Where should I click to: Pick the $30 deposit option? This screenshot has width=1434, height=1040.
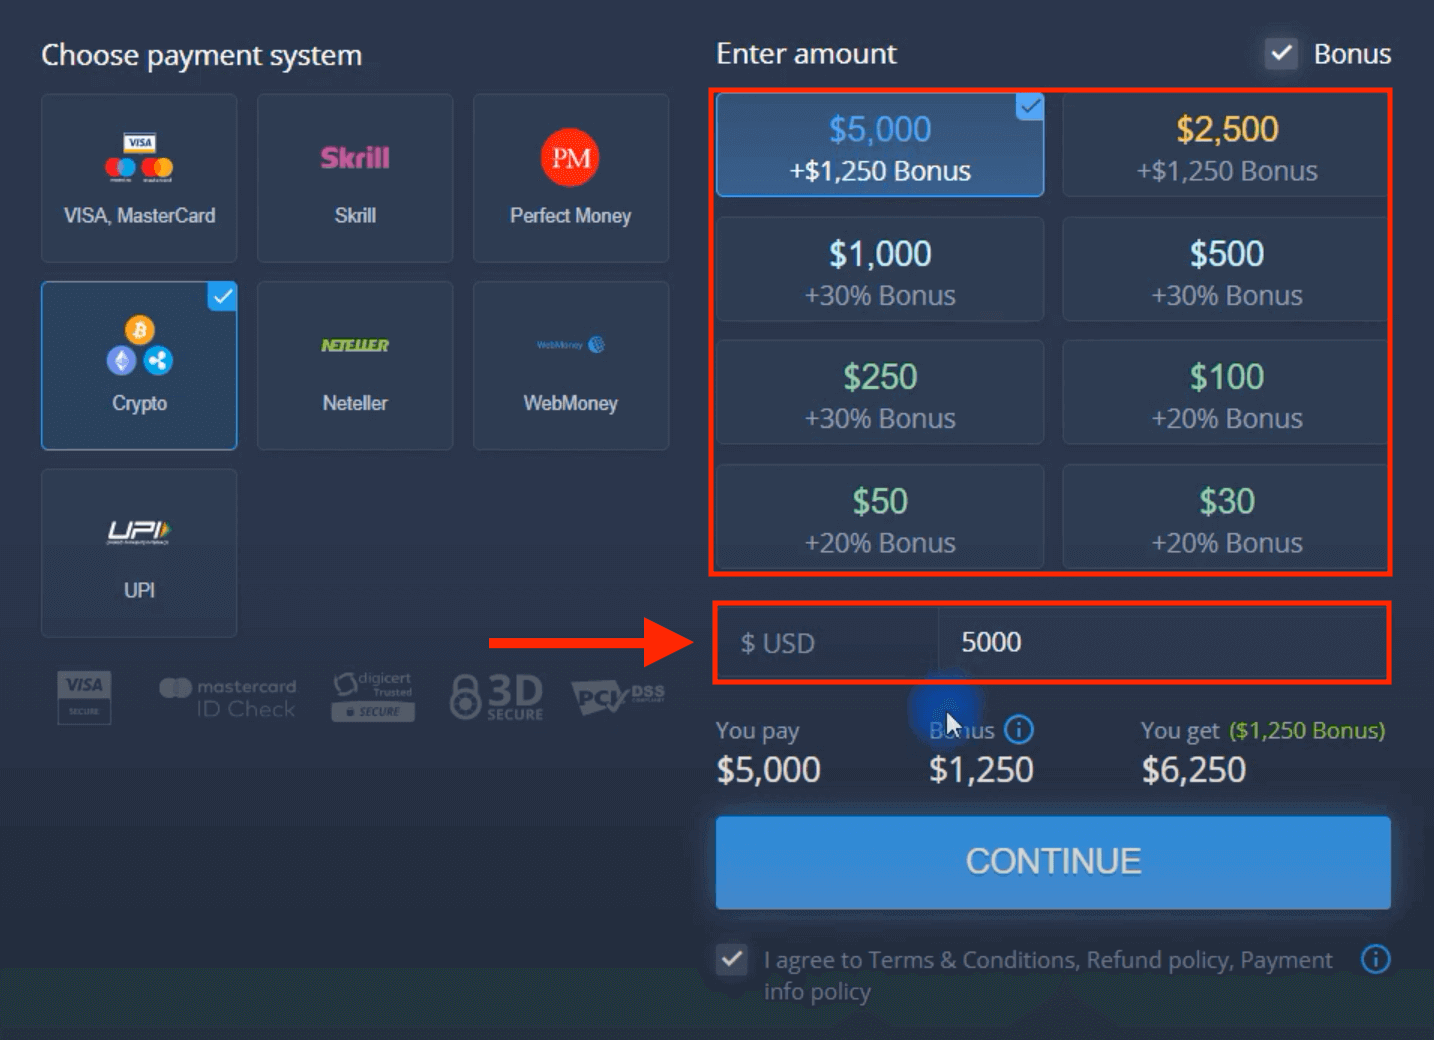pos(1225,517)
